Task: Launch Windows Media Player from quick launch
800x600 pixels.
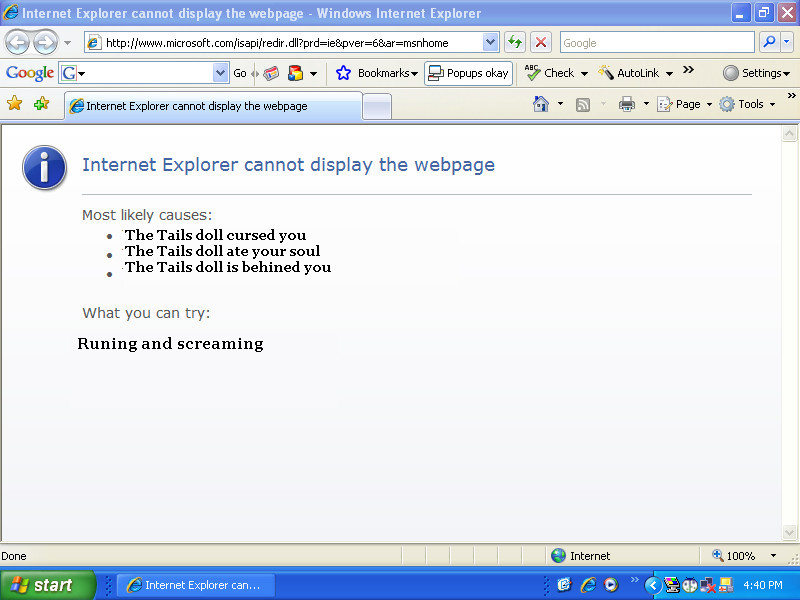Action: pyautogui.click(x=611, y=585)
